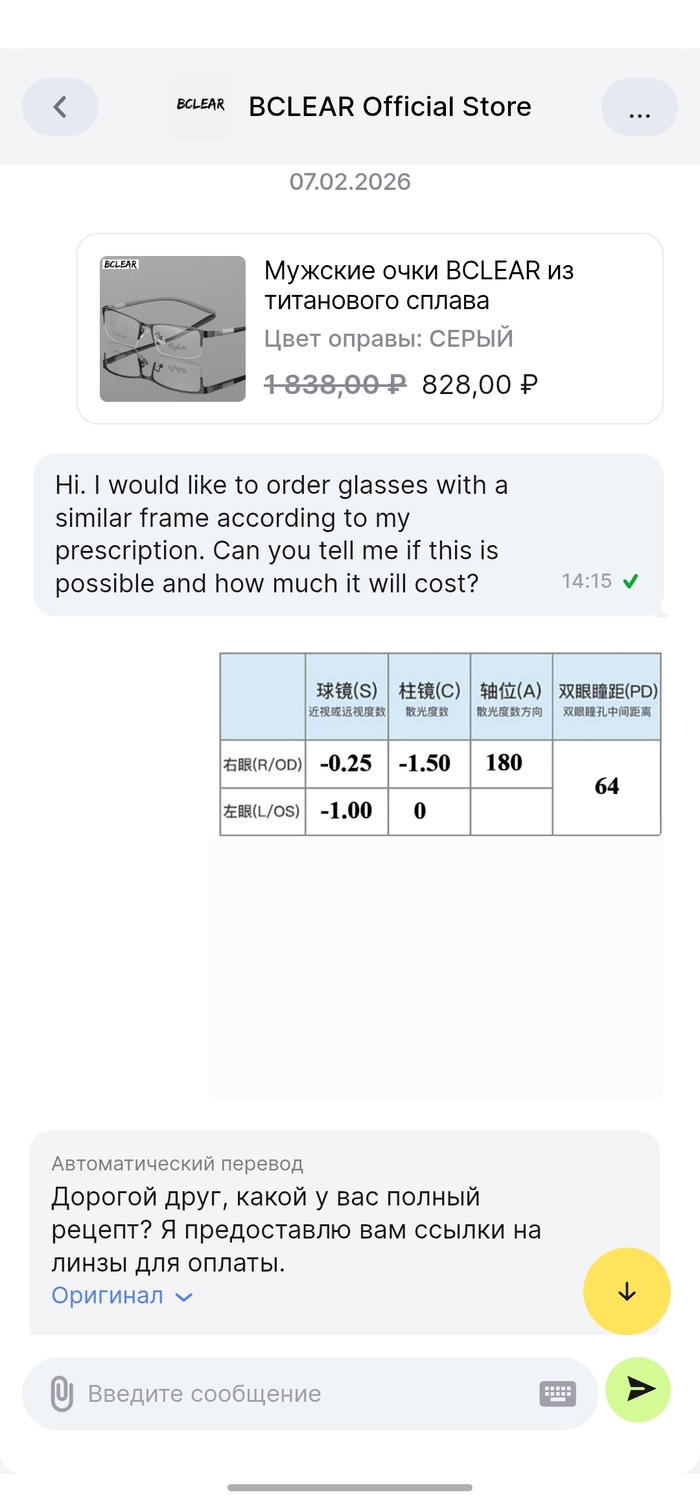Tap the green read checkmark on message
The height and width of the screenshot is (1501, 700).
click(630, 581)
